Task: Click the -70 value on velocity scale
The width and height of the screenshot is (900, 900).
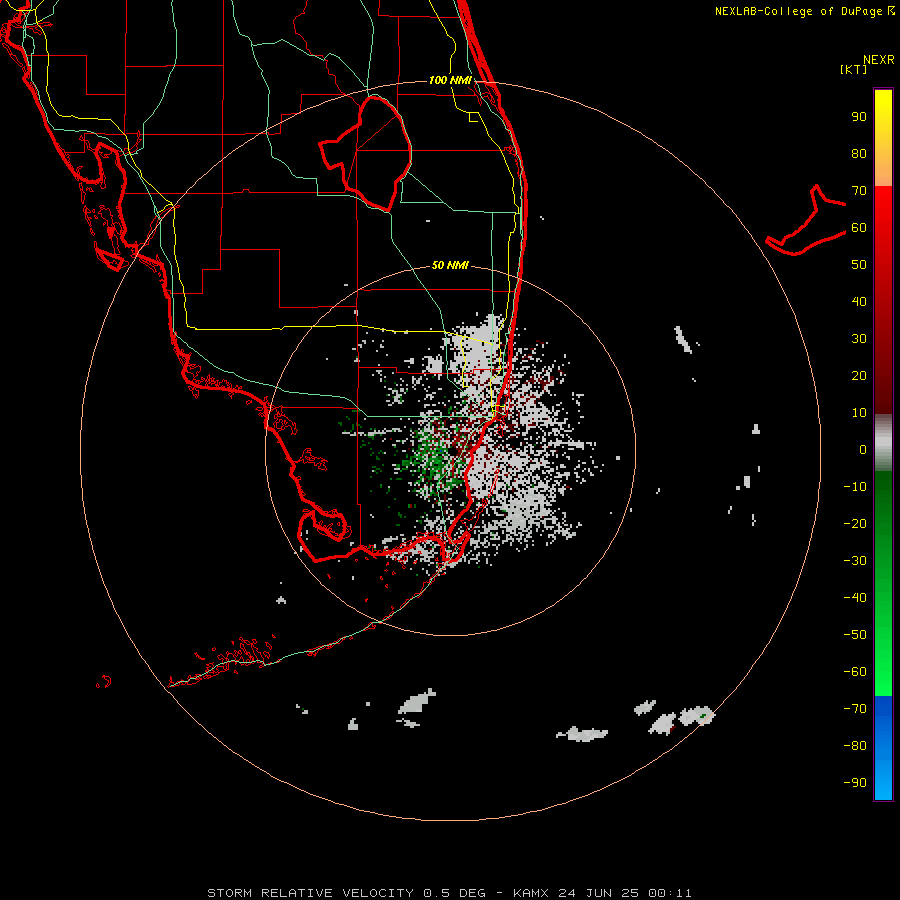Action: (x=855, y=709)
